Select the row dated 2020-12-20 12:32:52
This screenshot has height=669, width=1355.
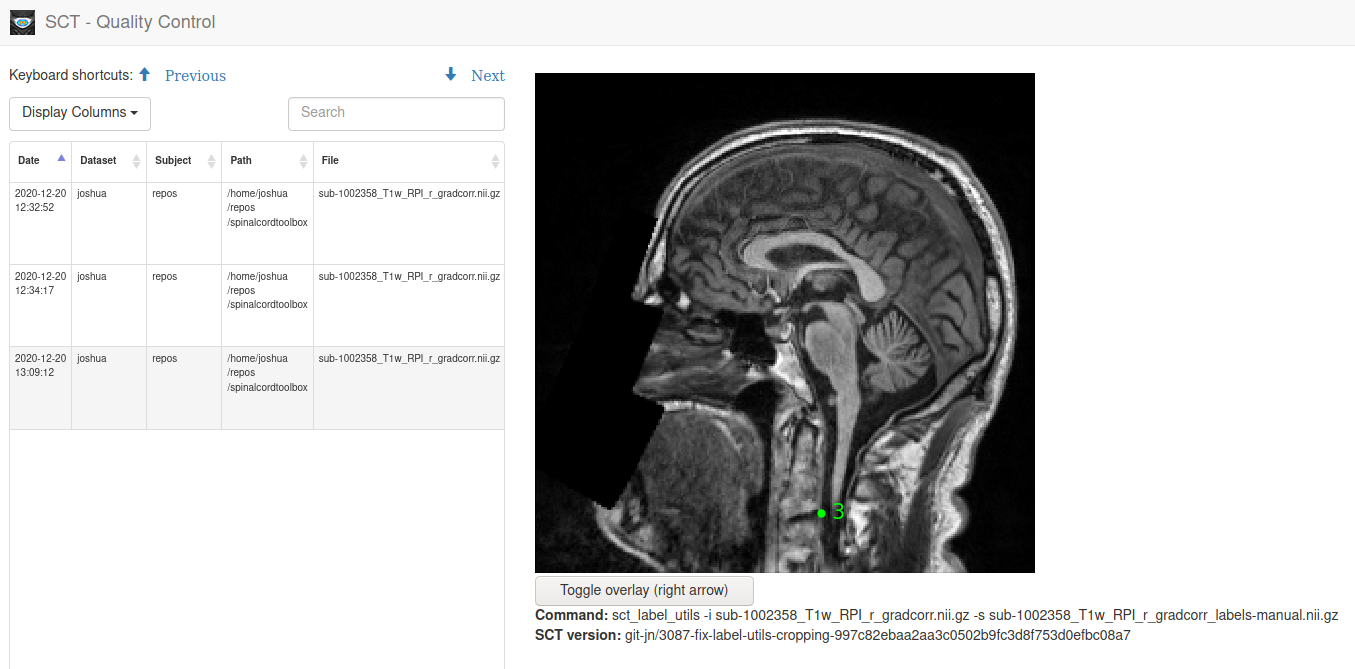click(x=257, y=223)
